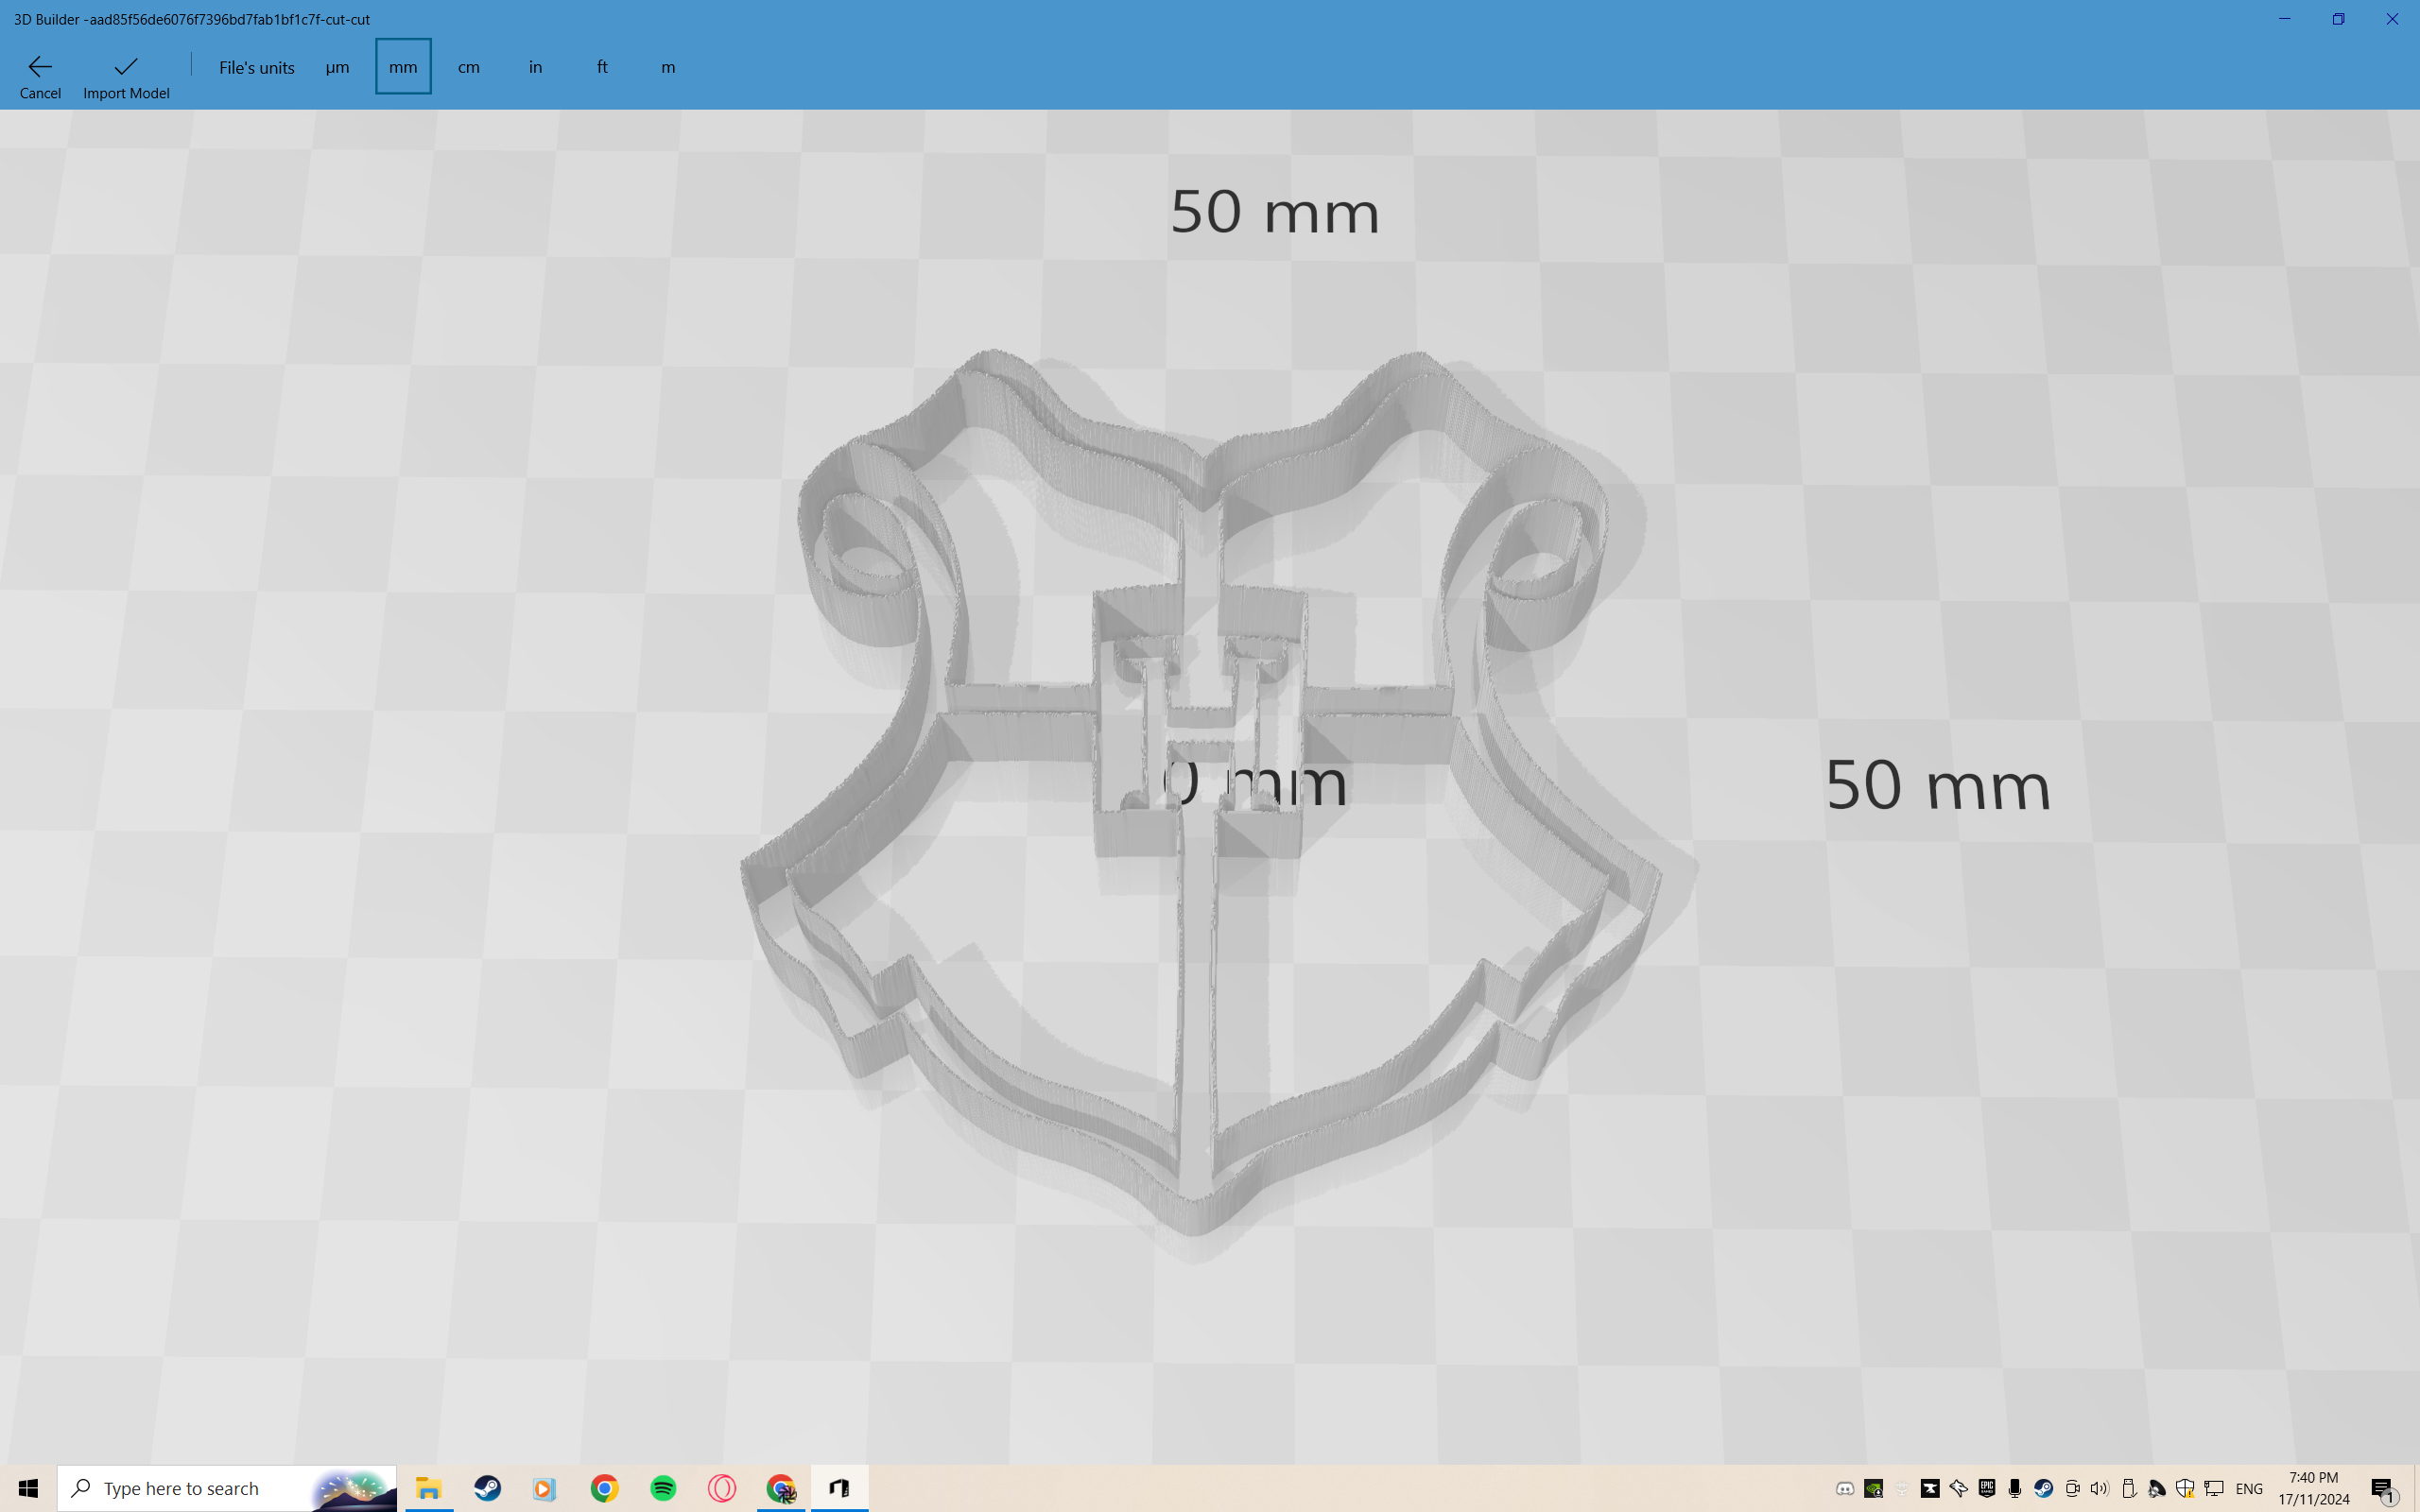Launch Google Chrome from the taskbar
The image size is (2420, 1512).
pyautogui.click(x=604, y=1489)
